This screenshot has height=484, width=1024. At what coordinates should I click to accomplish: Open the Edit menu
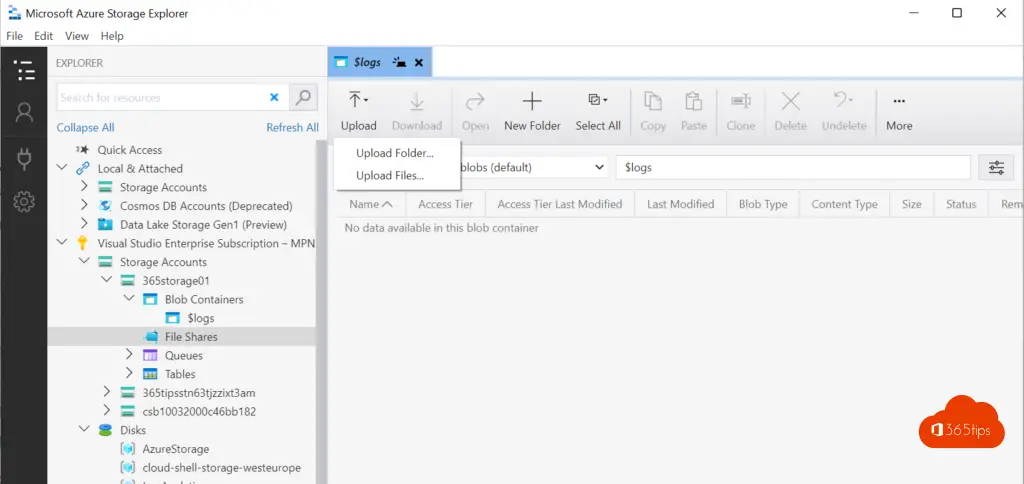click(x=44, y=36)
